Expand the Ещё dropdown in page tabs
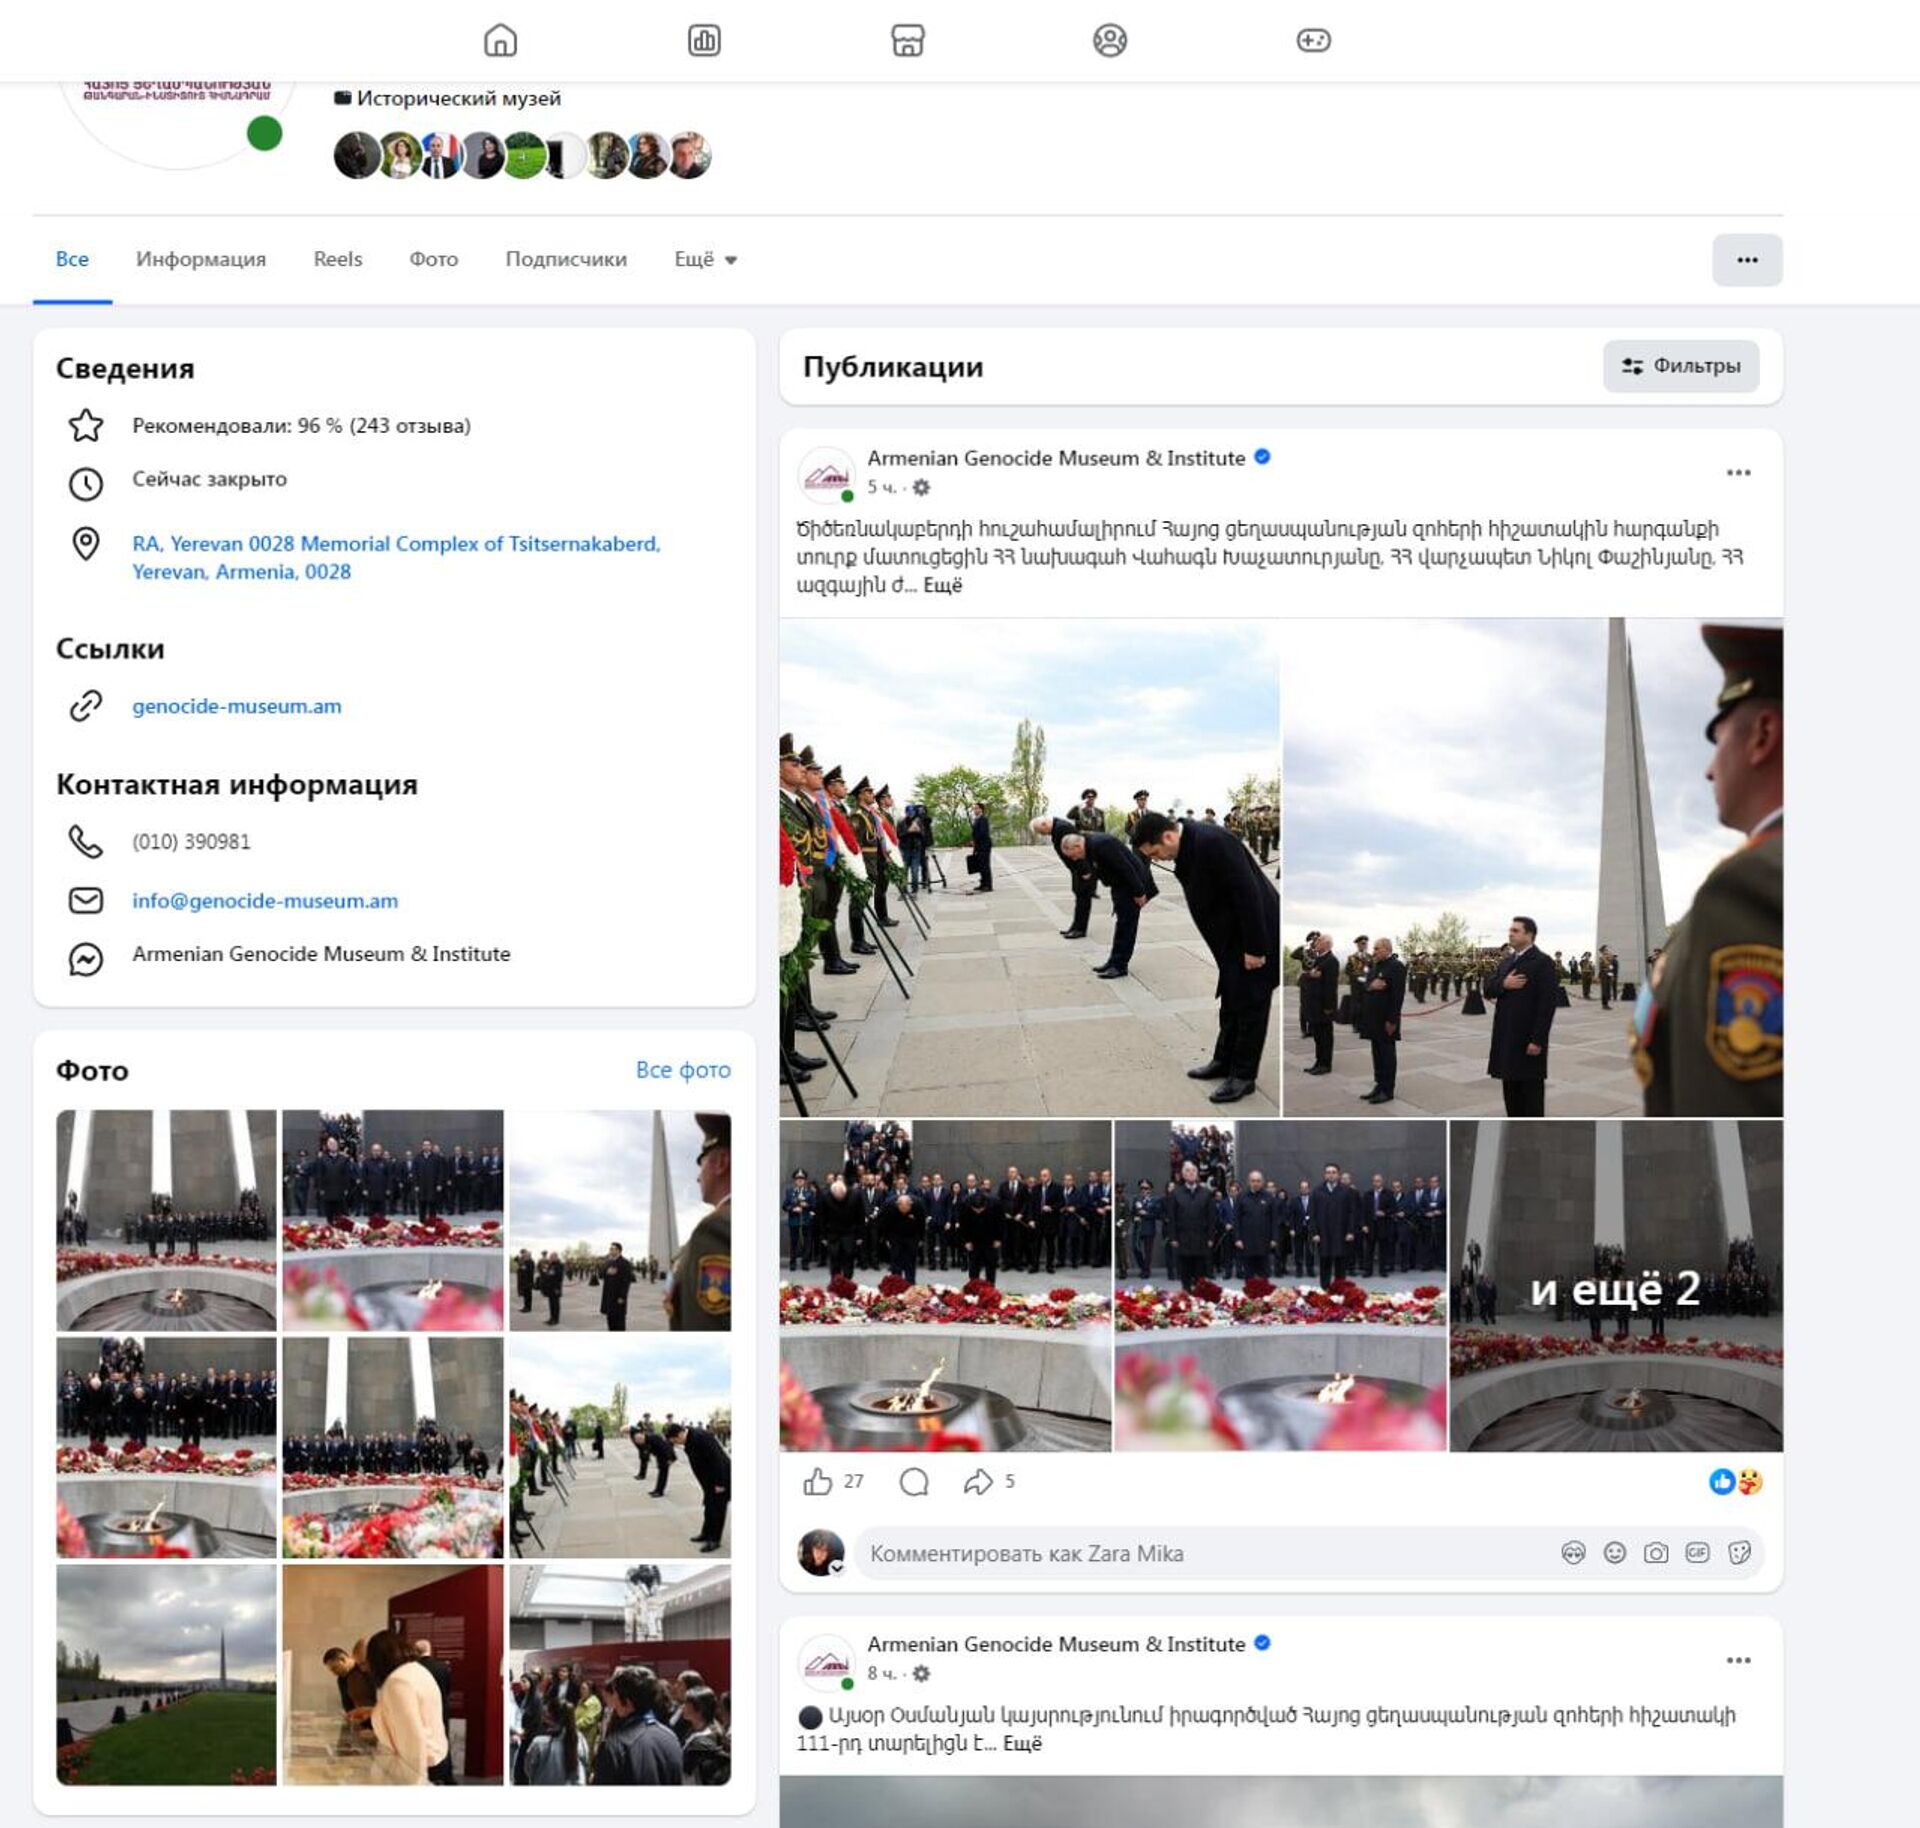This screenshot has width=1920, height=1828. (x=705, y=259)
